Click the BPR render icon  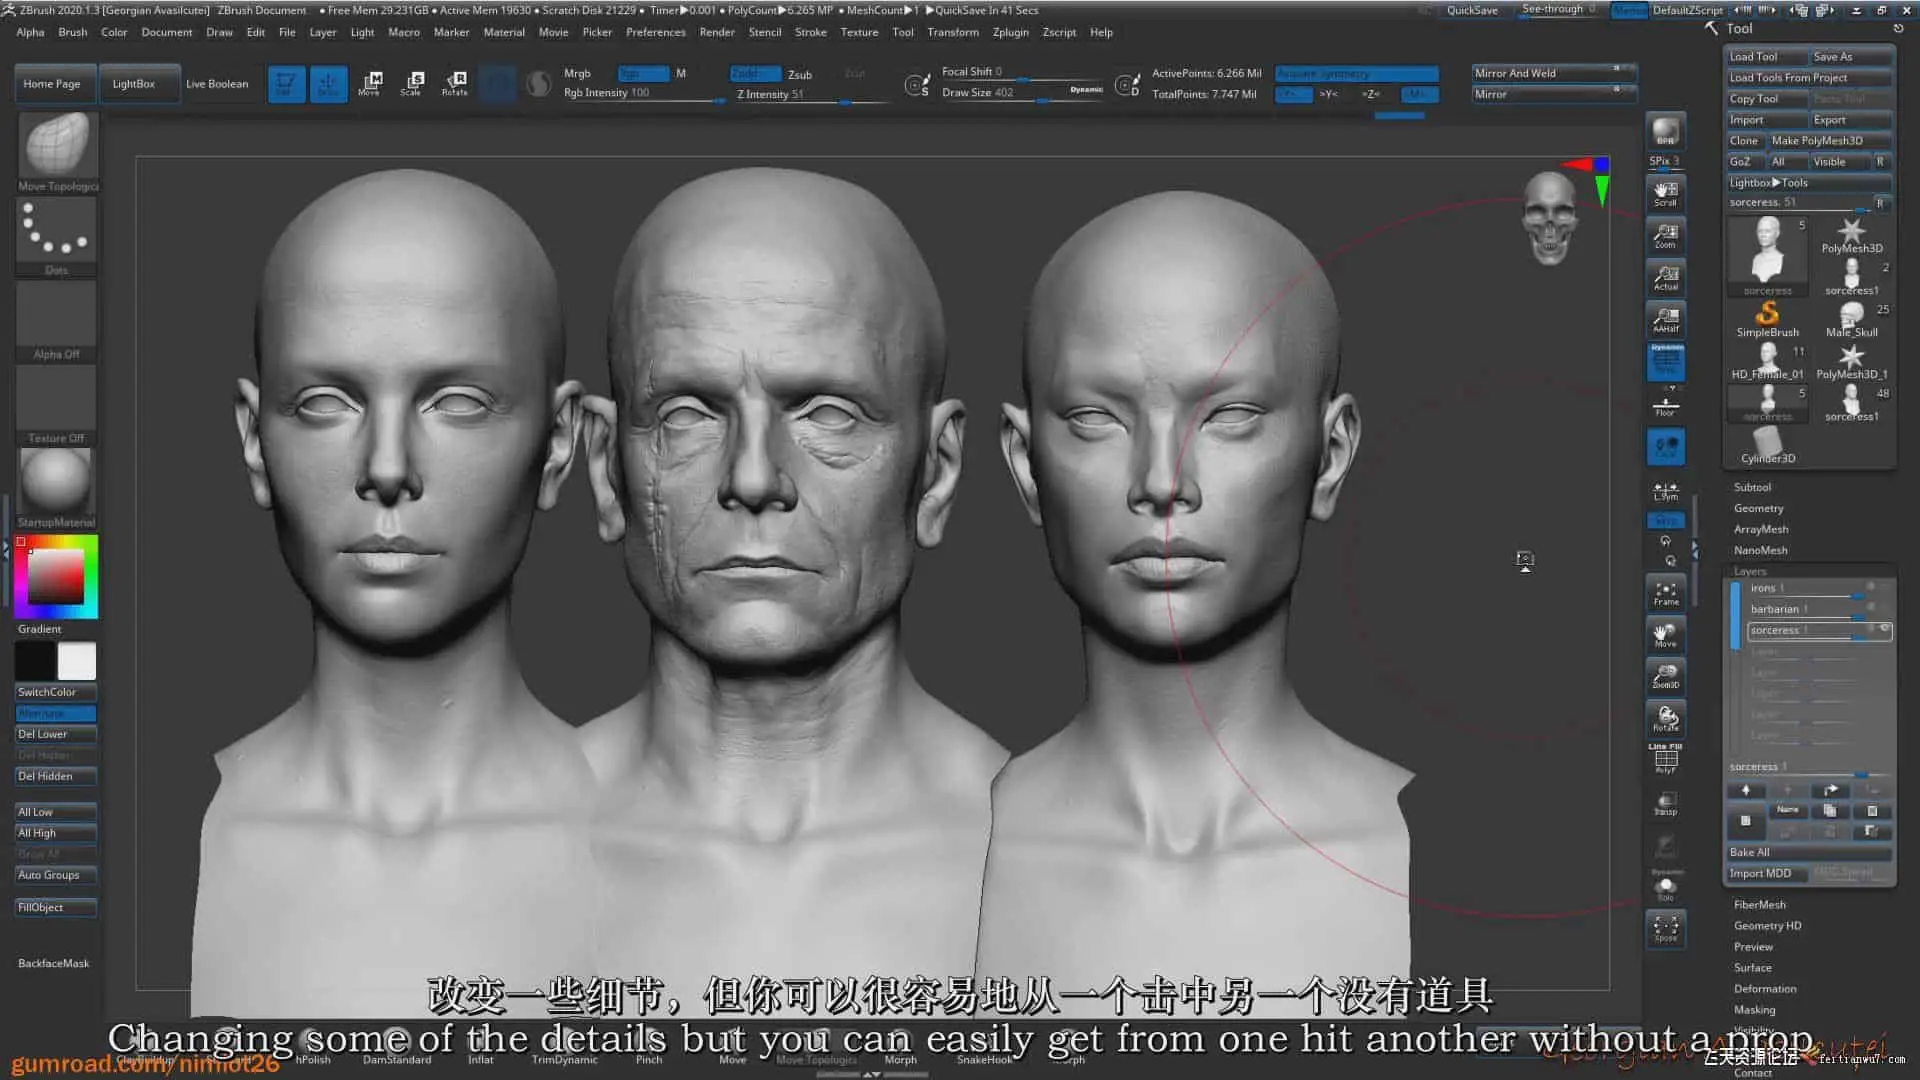coord(1665,131)
